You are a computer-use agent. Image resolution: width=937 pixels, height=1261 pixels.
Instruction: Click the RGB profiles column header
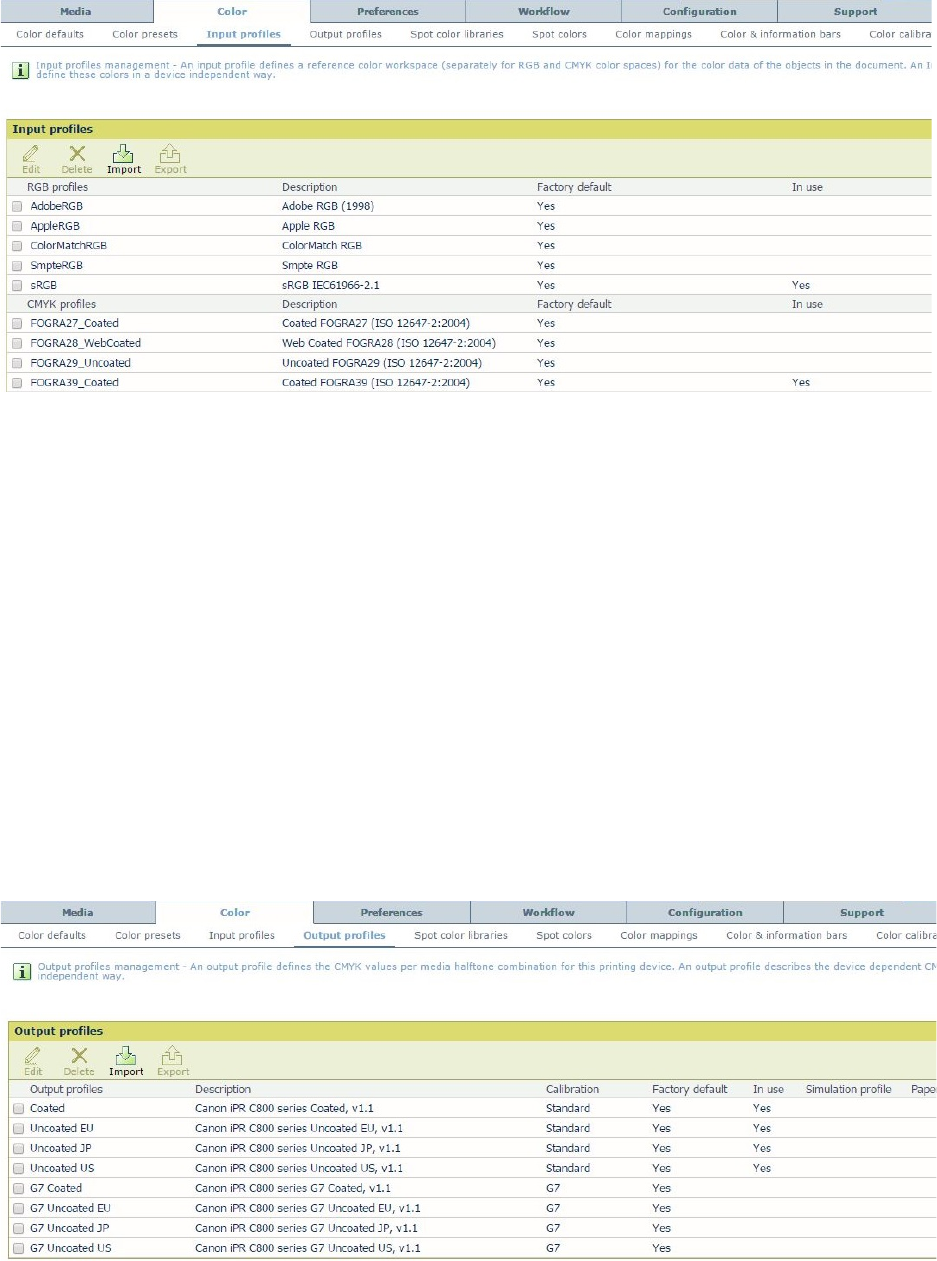click(57, 187)
